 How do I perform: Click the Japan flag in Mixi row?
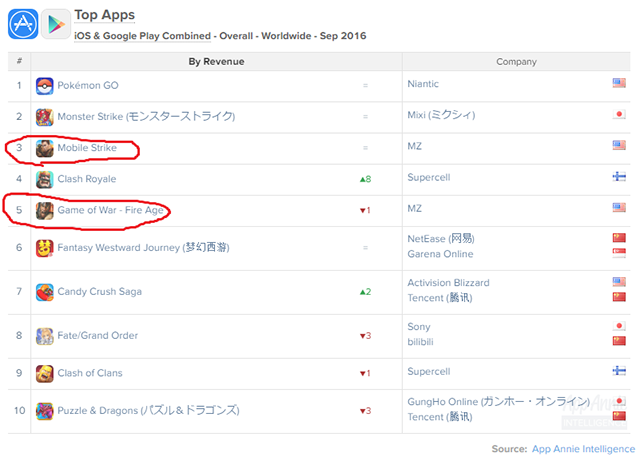(x=619, y=114)
